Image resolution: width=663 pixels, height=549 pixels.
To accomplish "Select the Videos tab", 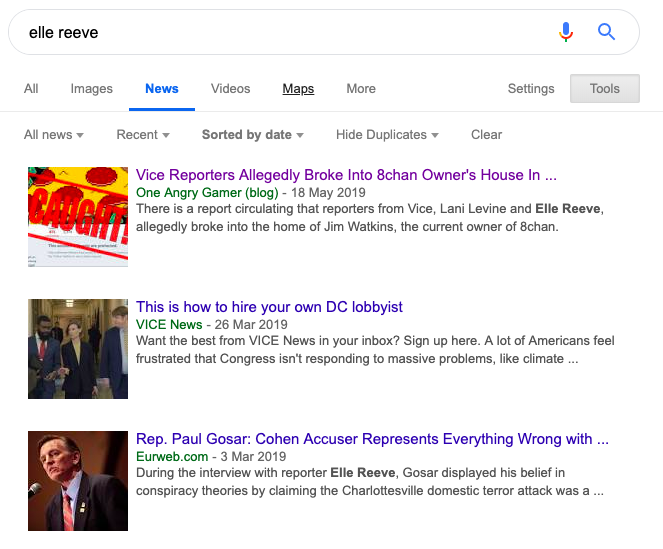I will coord(230,89).
